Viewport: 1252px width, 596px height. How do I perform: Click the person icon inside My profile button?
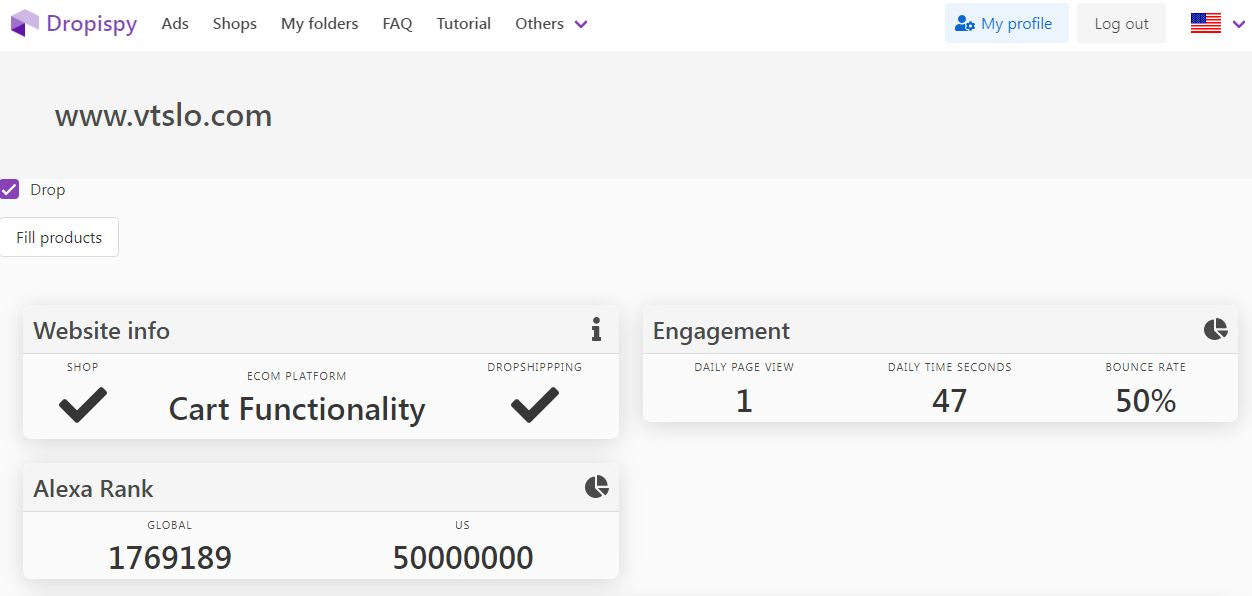[x=965, y=23]
